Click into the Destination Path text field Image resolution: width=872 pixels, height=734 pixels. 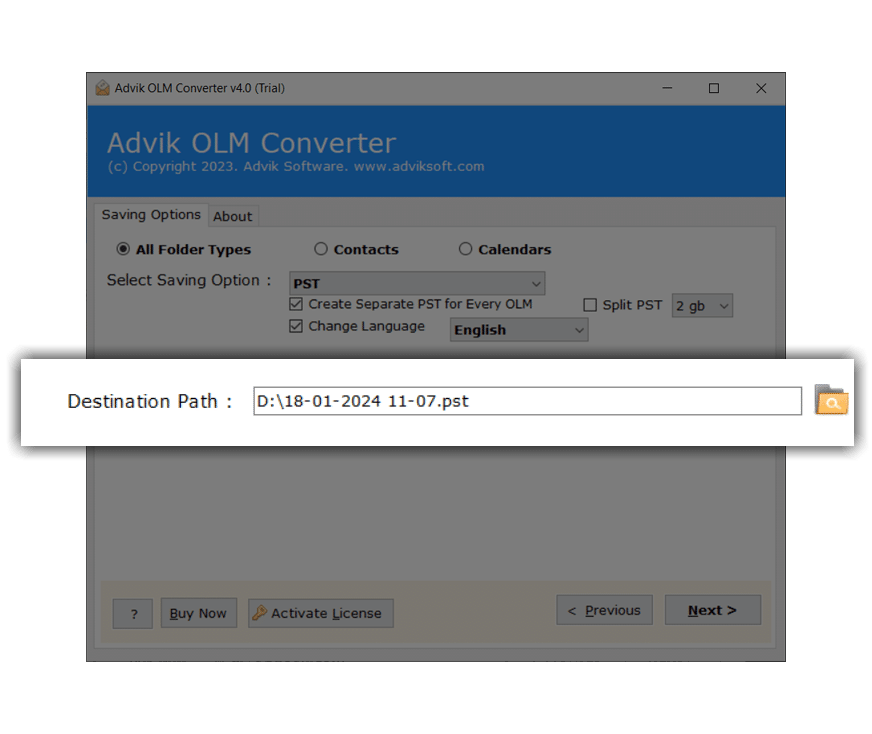tap(527, 401)
